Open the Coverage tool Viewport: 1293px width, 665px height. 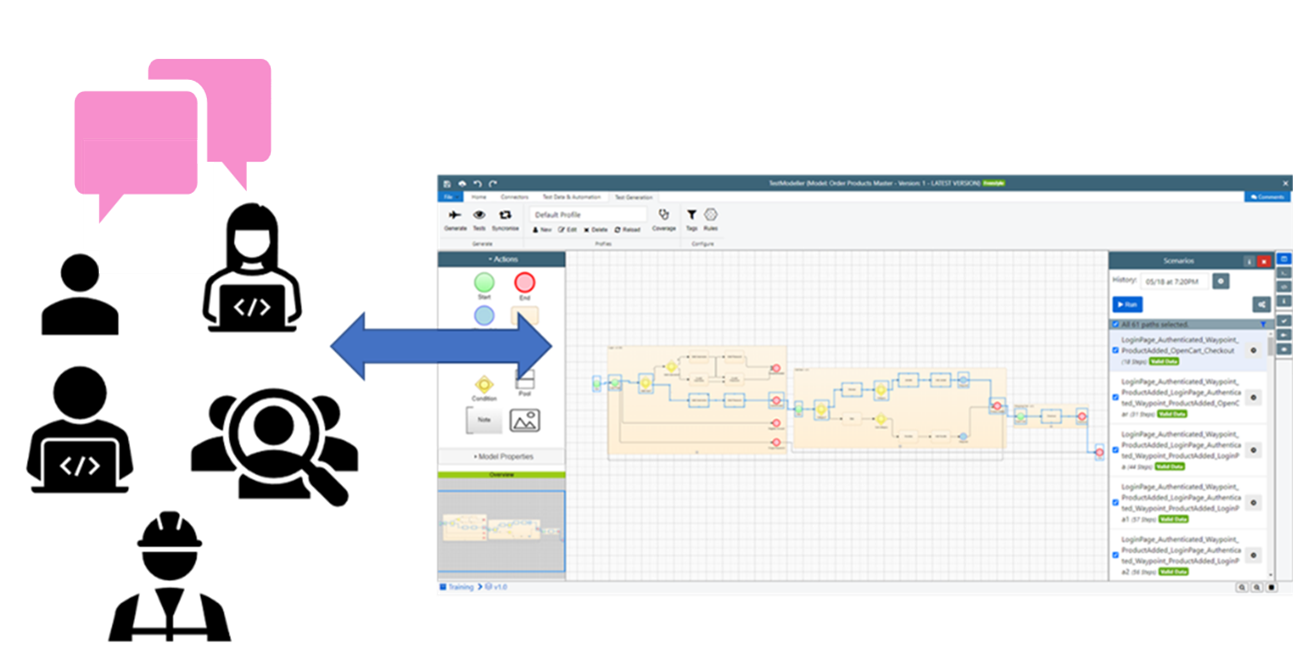coord(663,216)
